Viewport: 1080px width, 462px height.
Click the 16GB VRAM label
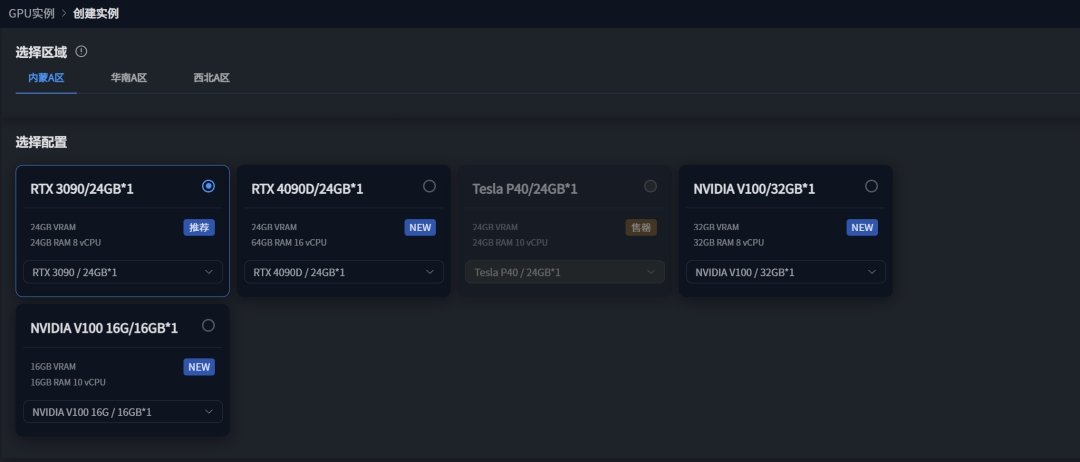pos(53,366)
